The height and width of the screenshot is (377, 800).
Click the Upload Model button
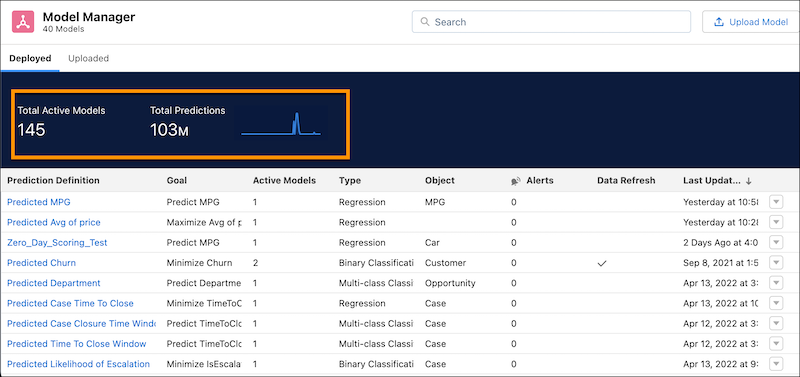pos(751,22)
